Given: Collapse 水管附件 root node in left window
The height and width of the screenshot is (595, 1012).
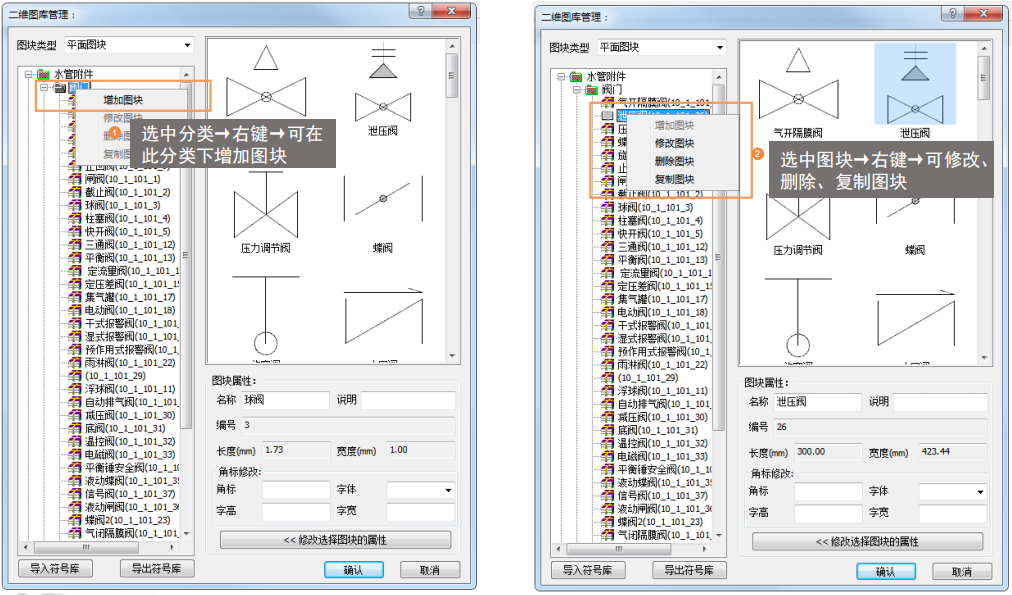Looking at the screenshot, I should pyautogui.click(x=28, y=74).
